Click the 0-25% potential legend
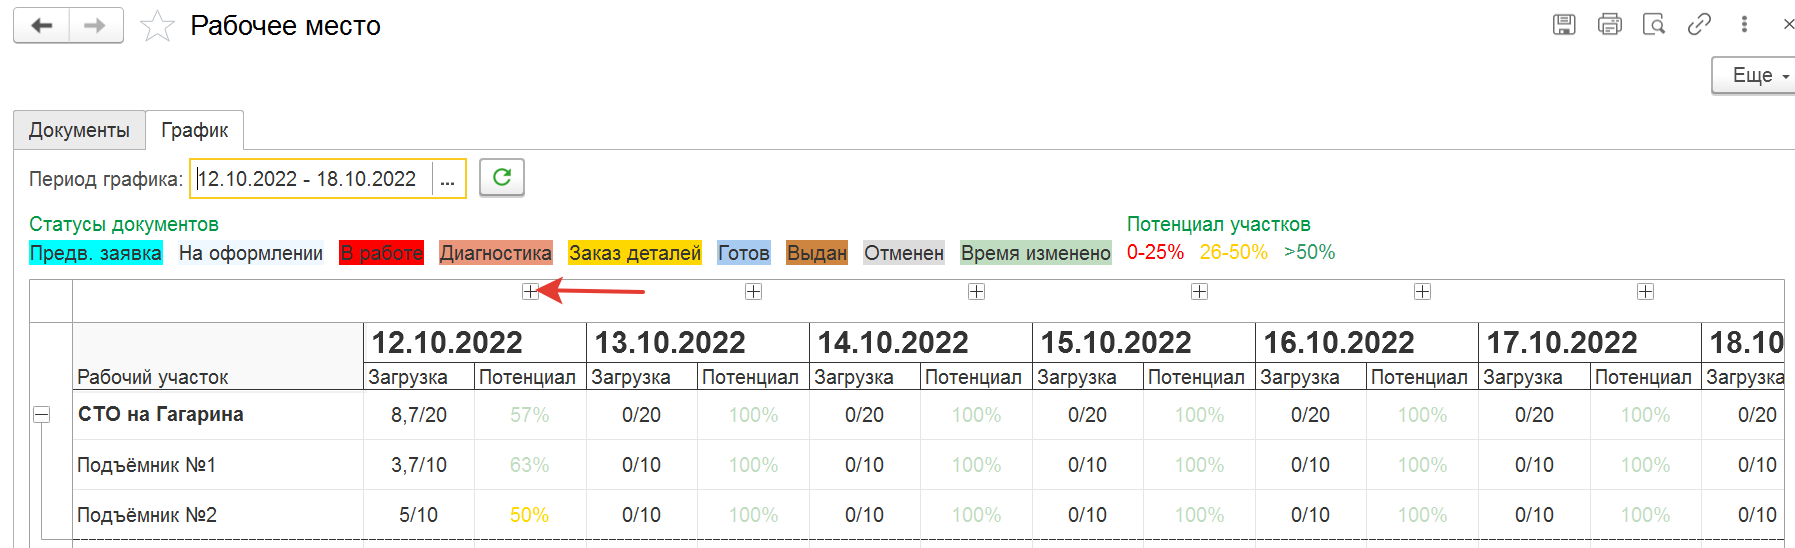 1155,252
